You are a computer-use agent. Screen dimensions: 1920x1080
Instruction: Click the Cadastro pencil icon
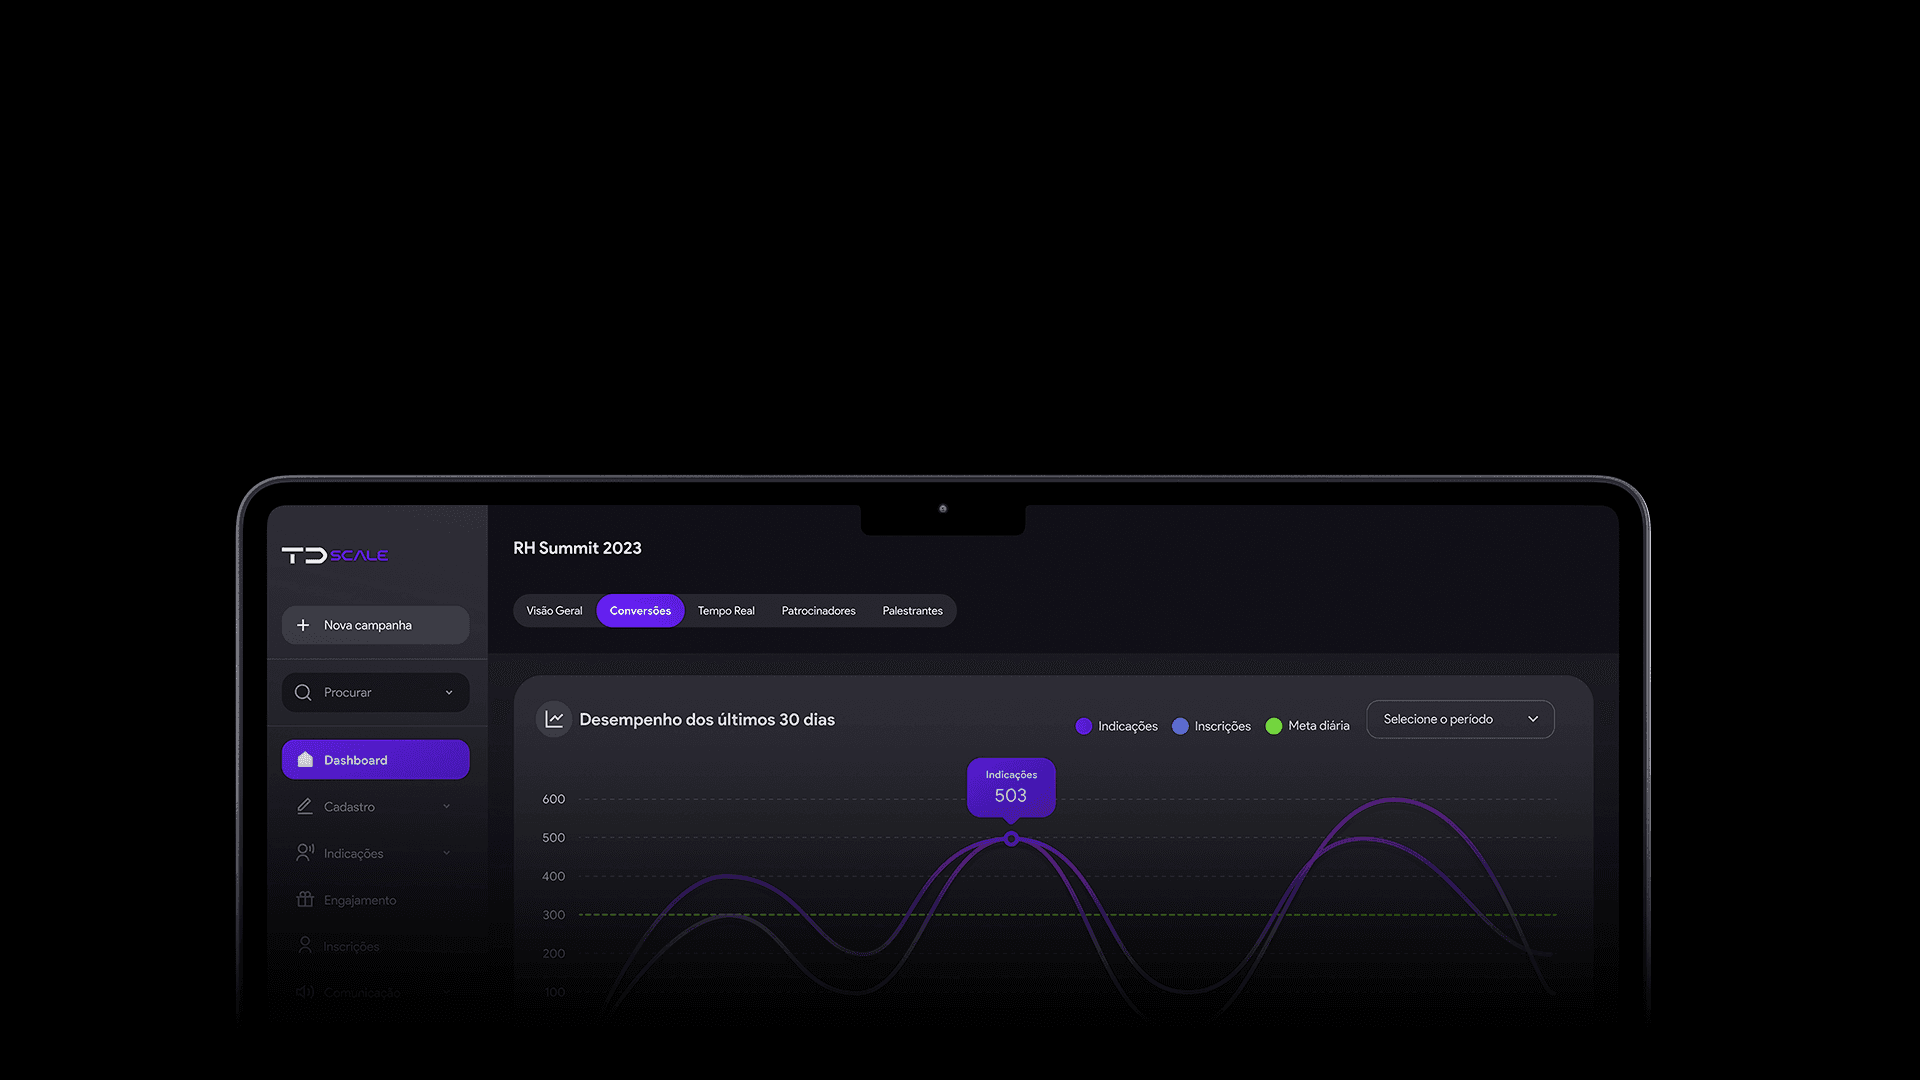pos(305,806)
